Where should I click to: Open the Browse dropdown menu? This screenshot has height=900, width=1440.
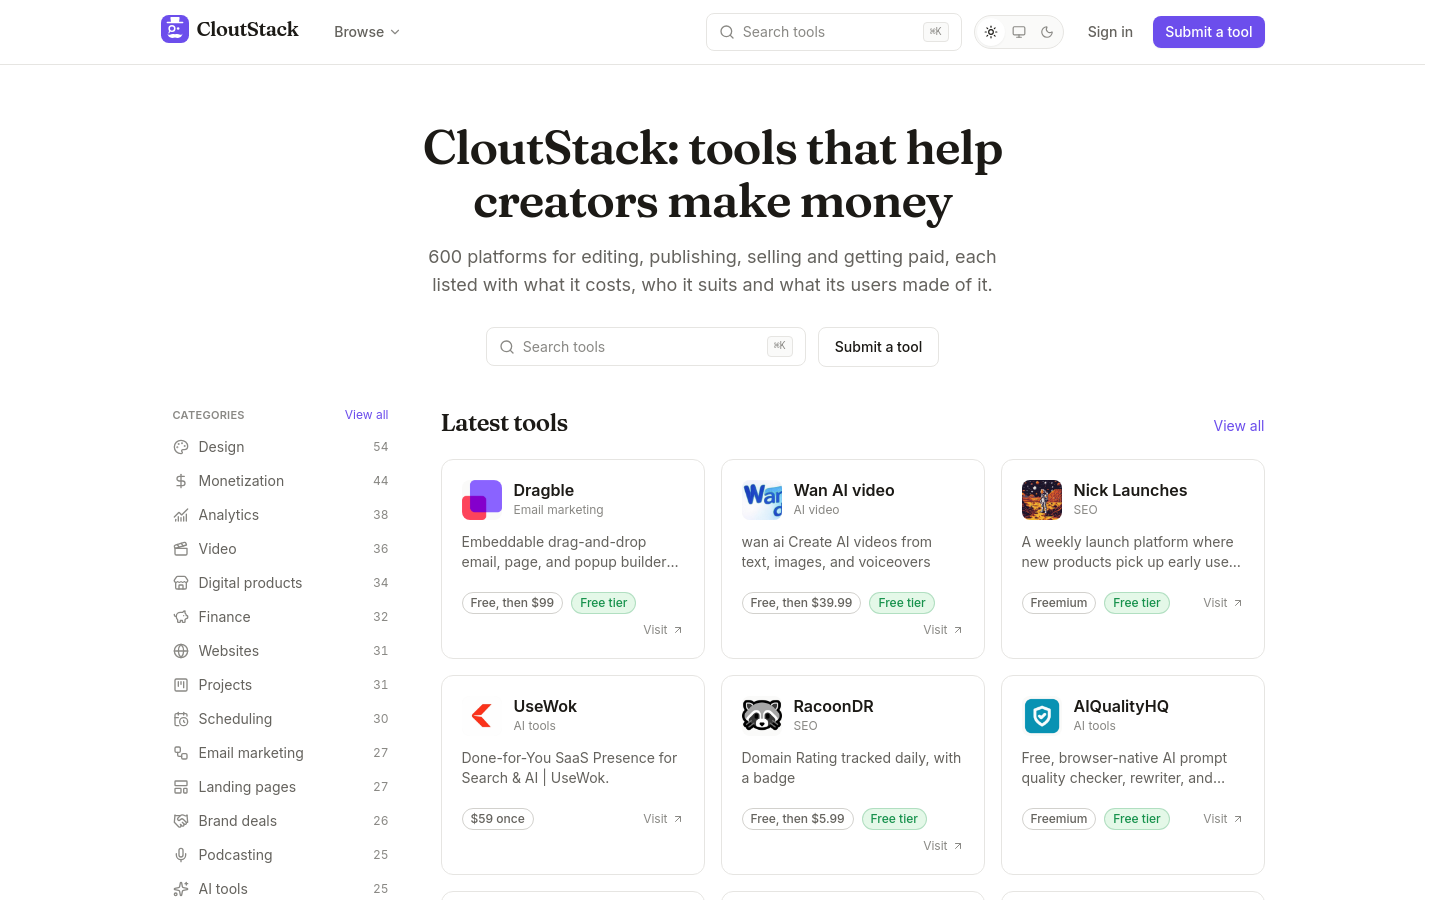tap(367, 32)
